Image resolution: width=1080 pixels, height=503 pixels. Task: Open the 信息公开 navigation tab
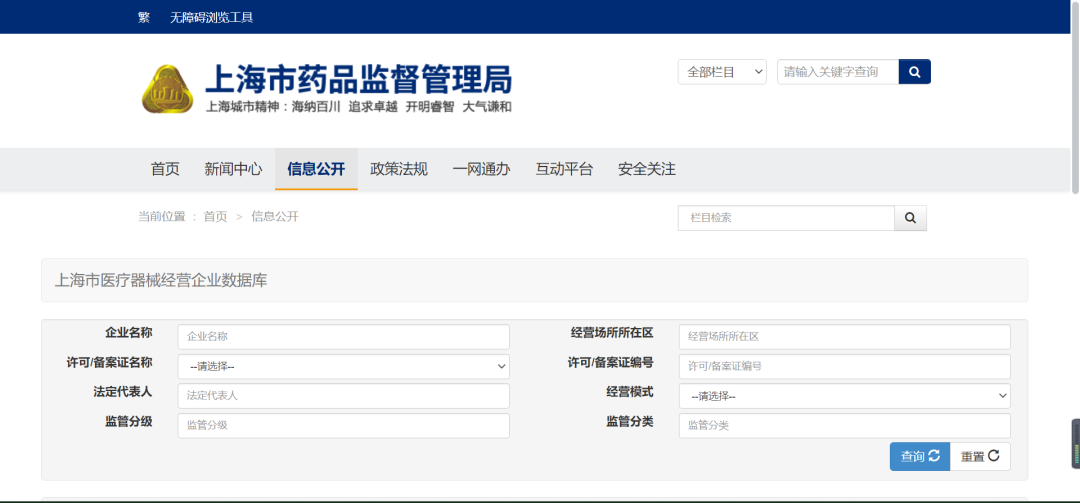(x=316, y=169)
